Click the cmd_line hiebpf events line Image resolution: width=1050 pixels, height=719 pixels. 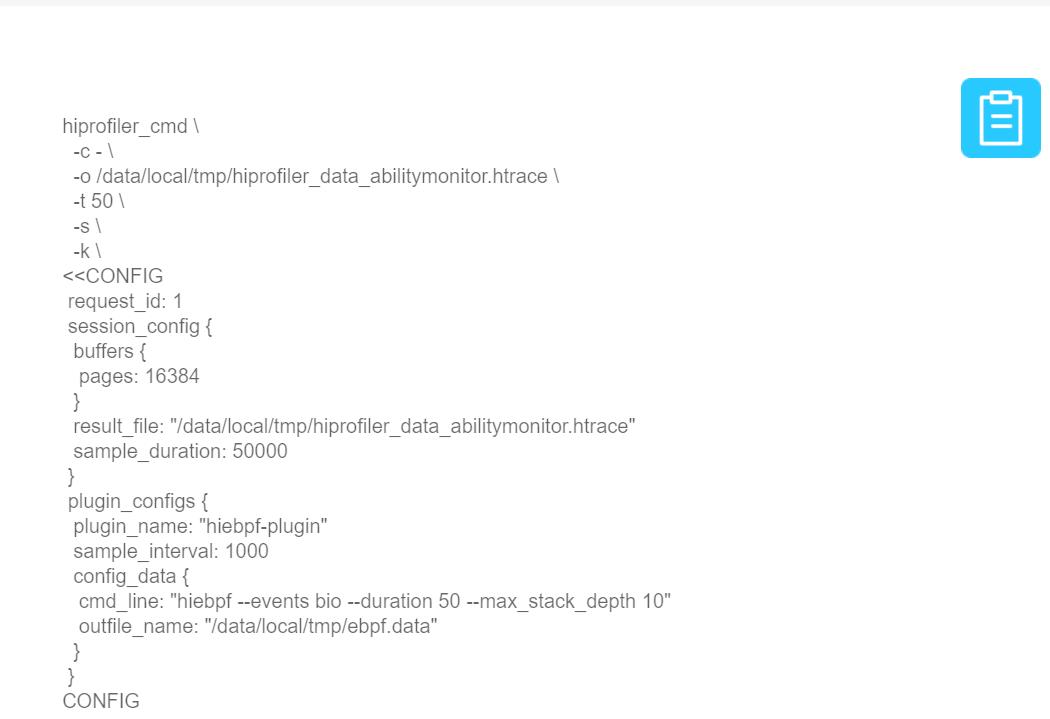(x=375, y=601)
